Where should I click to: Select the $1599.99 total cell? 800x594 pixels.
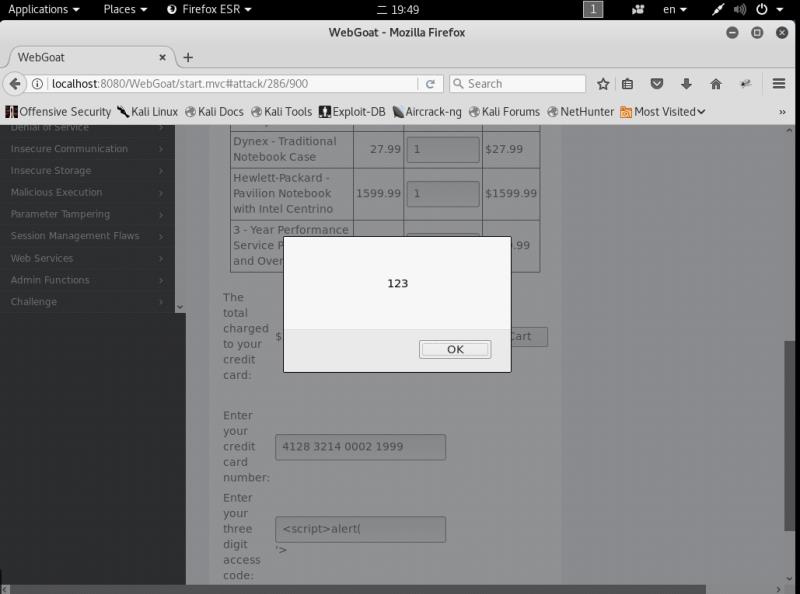(511, 194)
